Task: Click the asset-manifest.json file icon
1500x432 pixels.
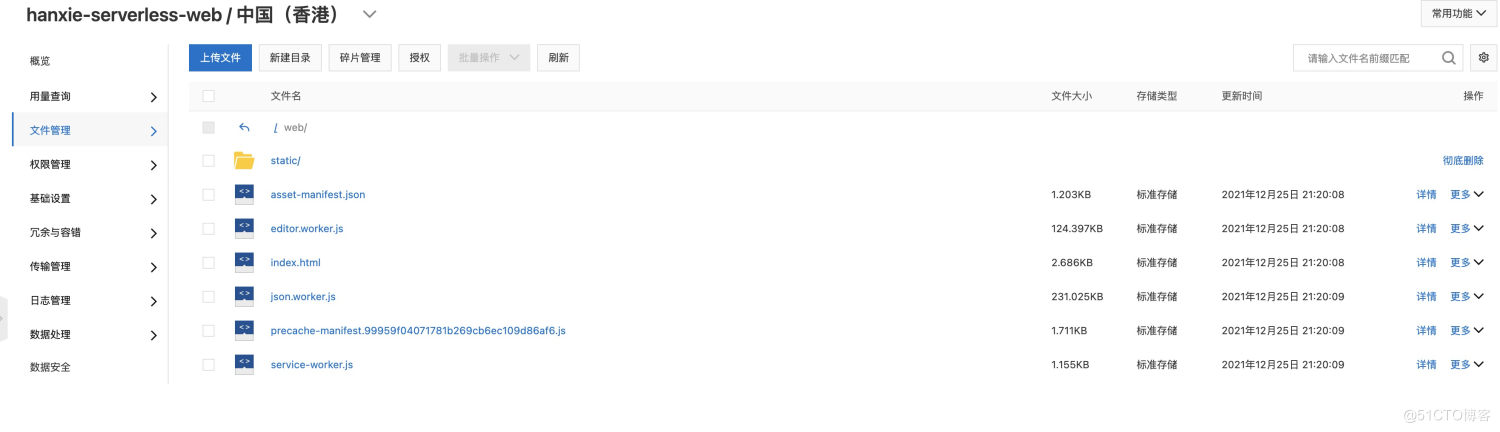Action: coord(244,195)
